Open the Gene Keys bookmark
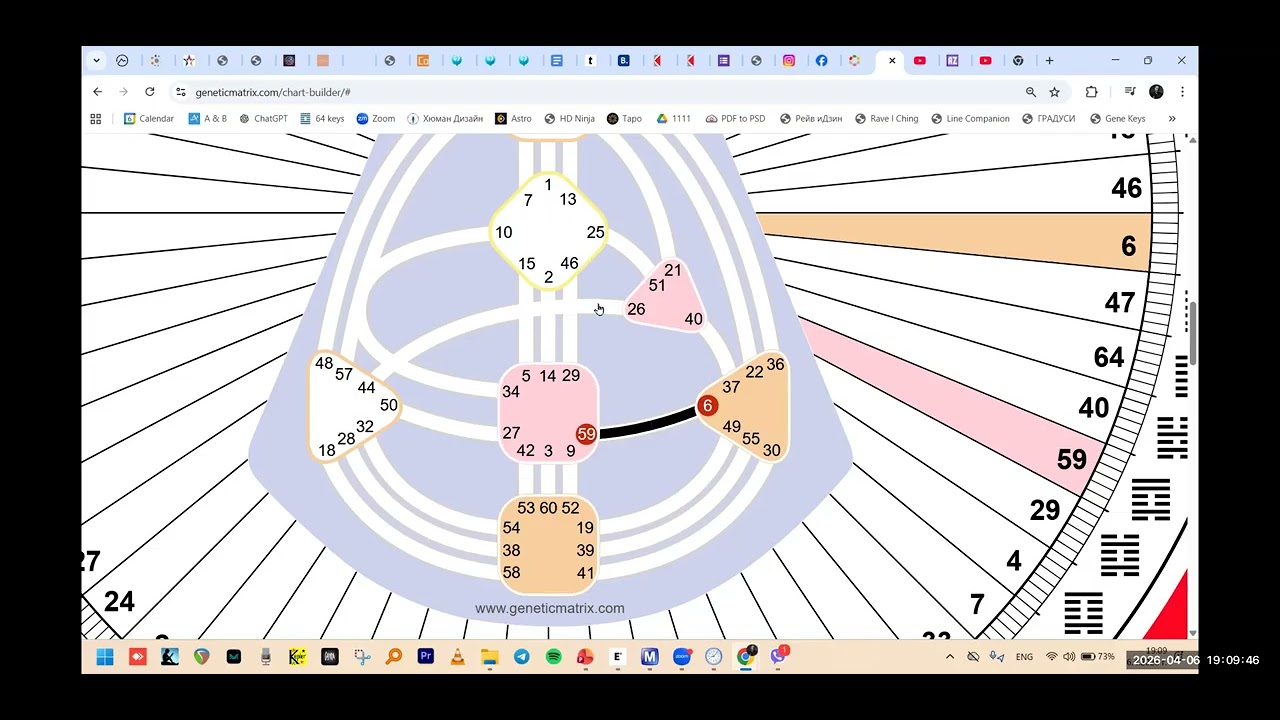 point(1117,119)
